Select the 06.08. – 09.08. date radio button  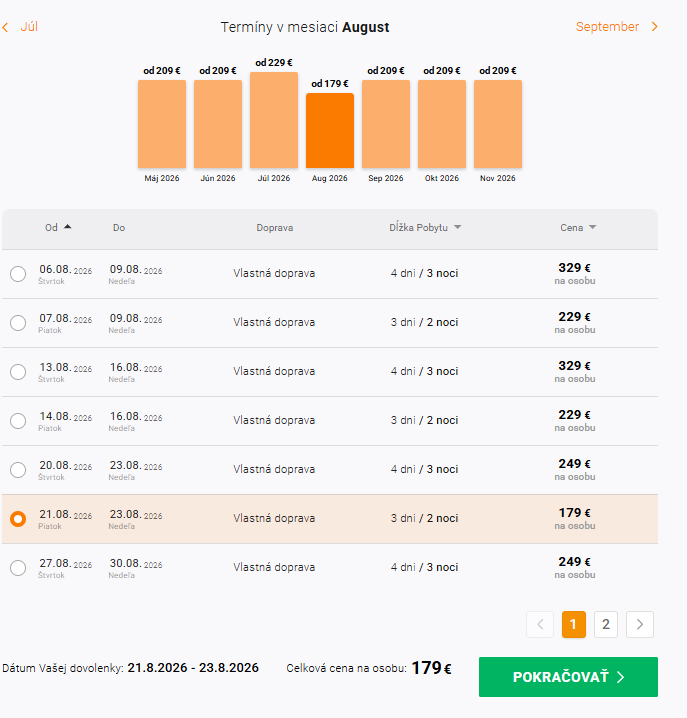[18, 274]
